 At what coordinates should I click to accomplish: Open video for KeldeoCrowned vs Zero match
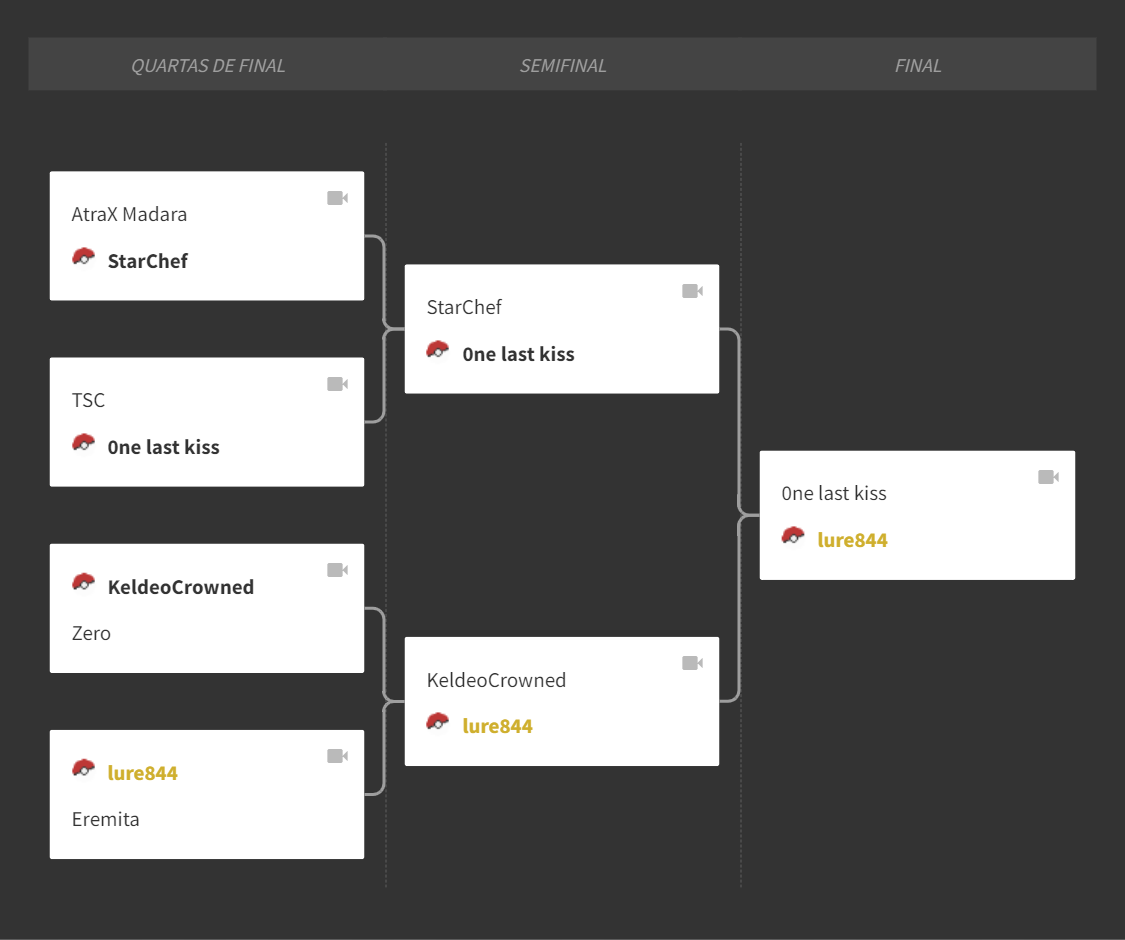337,570
